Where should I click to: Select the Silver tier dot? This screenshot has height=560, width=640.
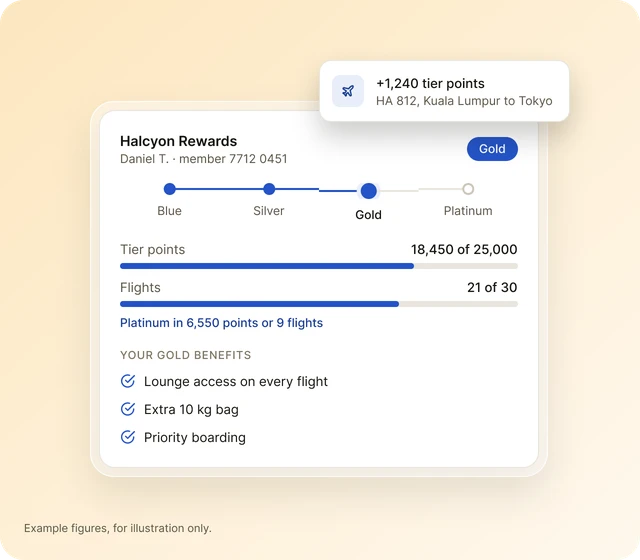[x=269, y=189]
